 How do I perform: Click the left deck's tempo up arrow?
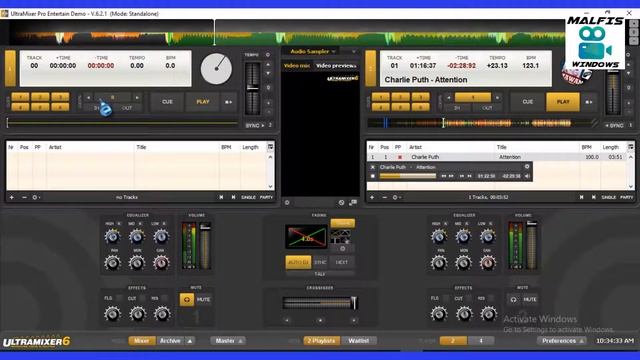coord(268,64)
